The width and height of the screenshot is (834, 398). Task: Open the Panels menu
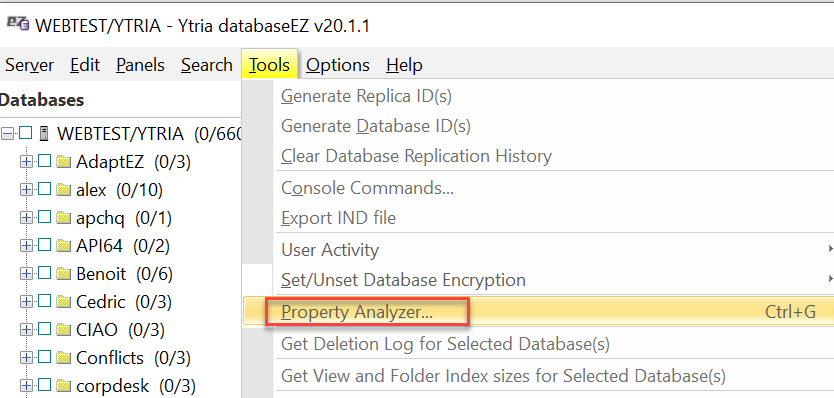click(x=140, y=65)
